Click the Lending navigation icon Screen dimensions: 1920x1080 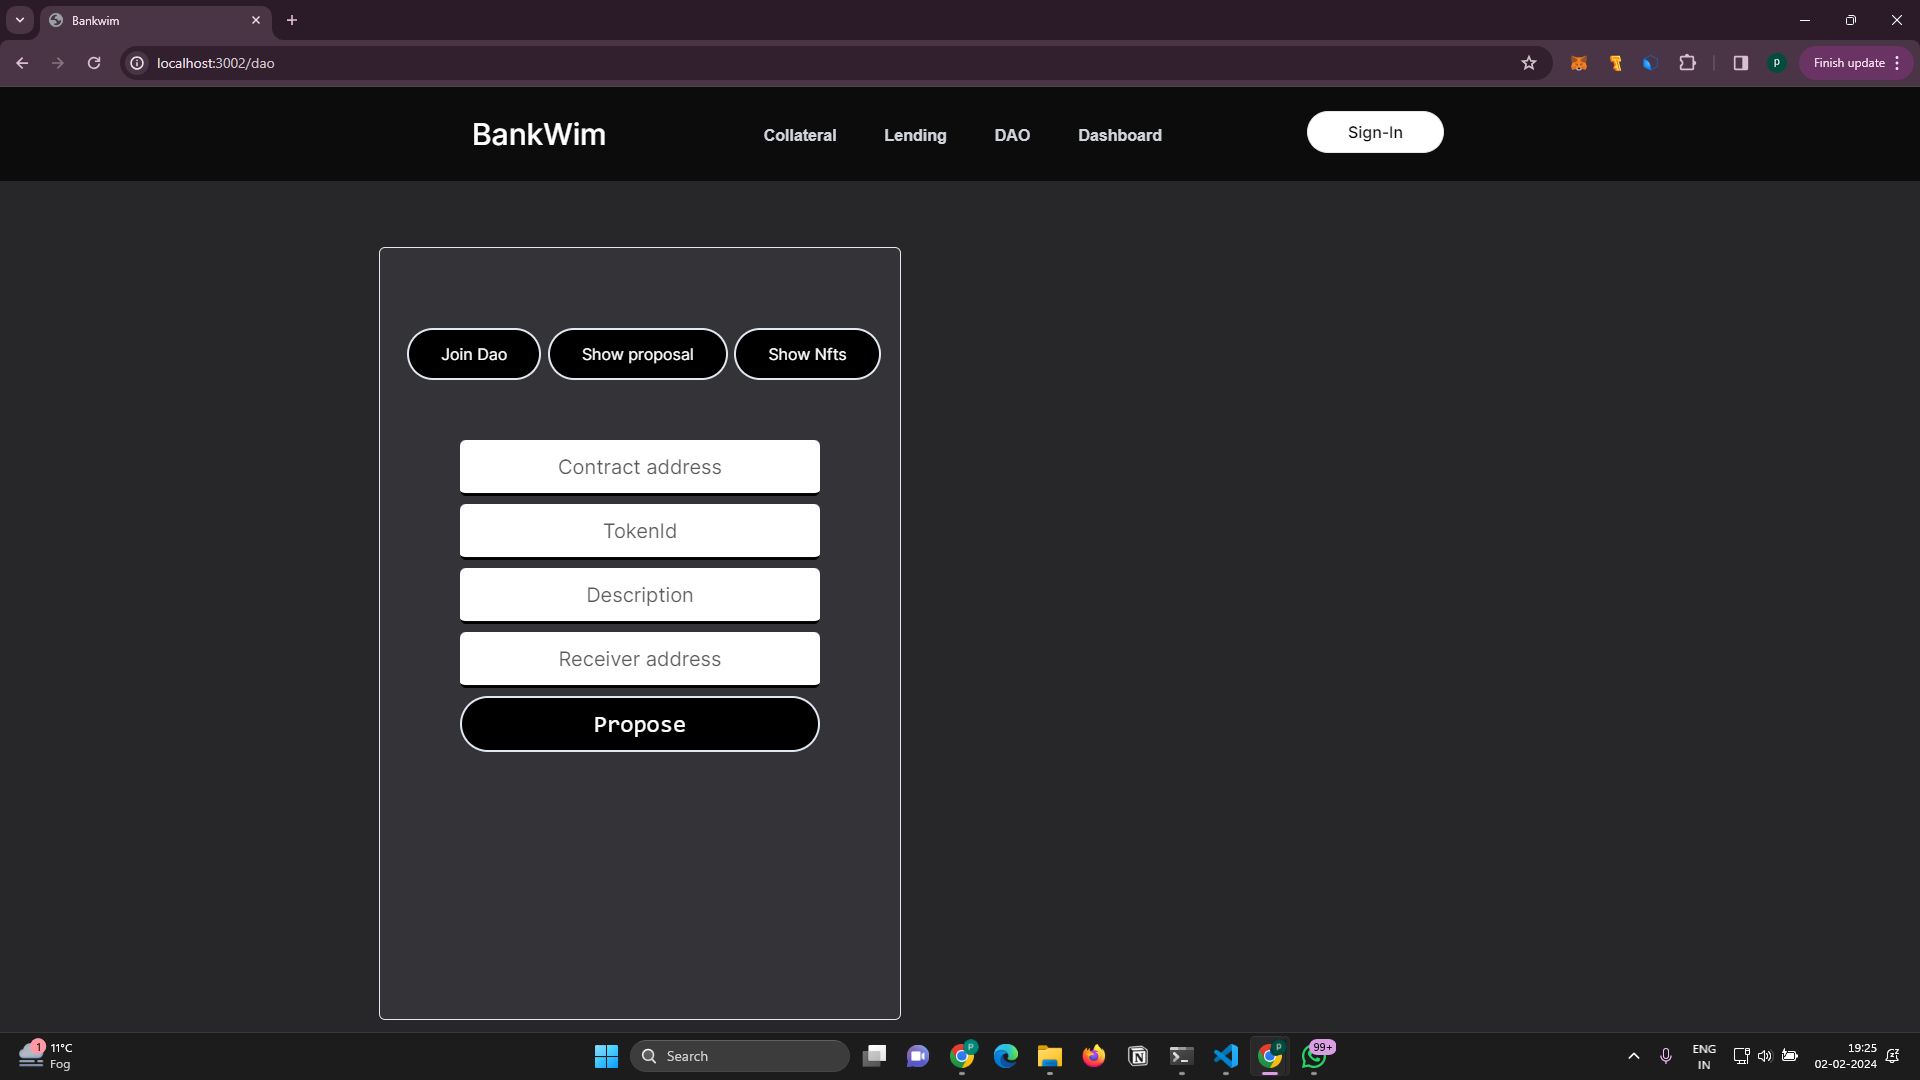point(915,135)
